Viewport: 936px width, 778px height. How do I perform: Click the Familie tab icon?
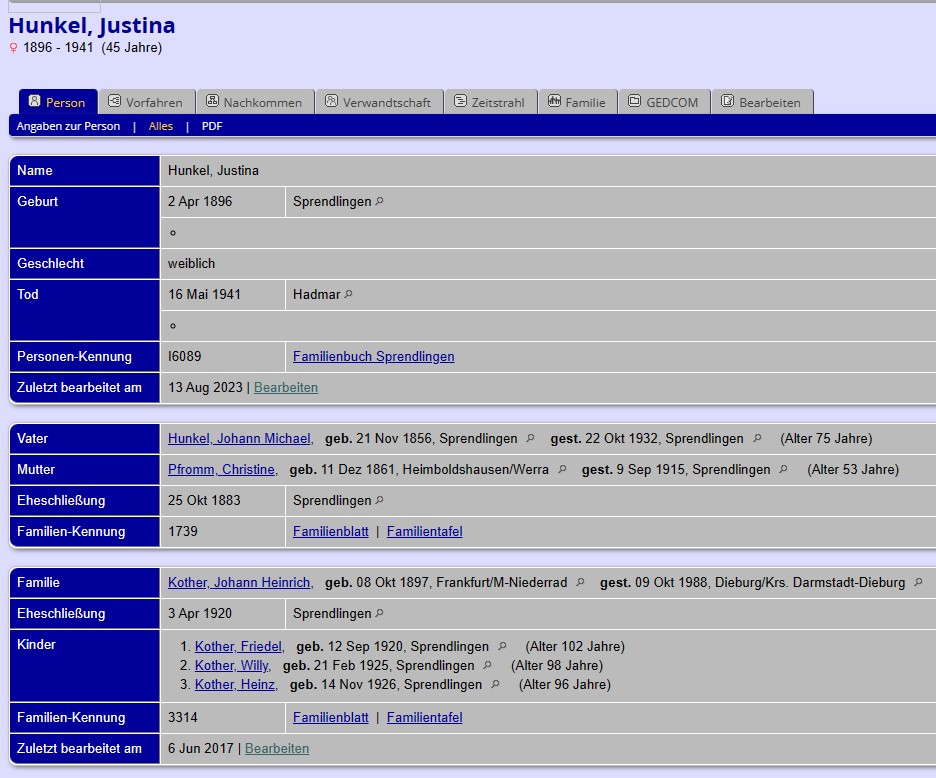(554, 101)
